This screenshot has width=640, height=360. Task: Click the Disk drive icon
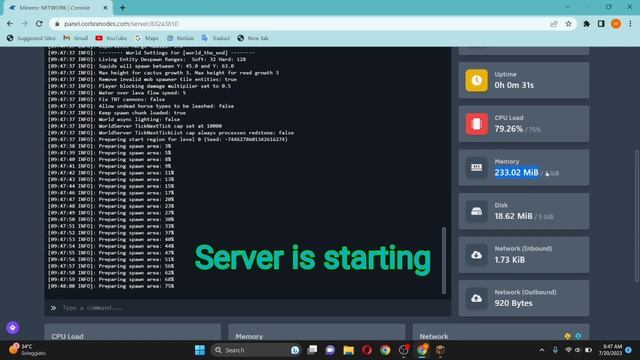[x=476, y=211]
